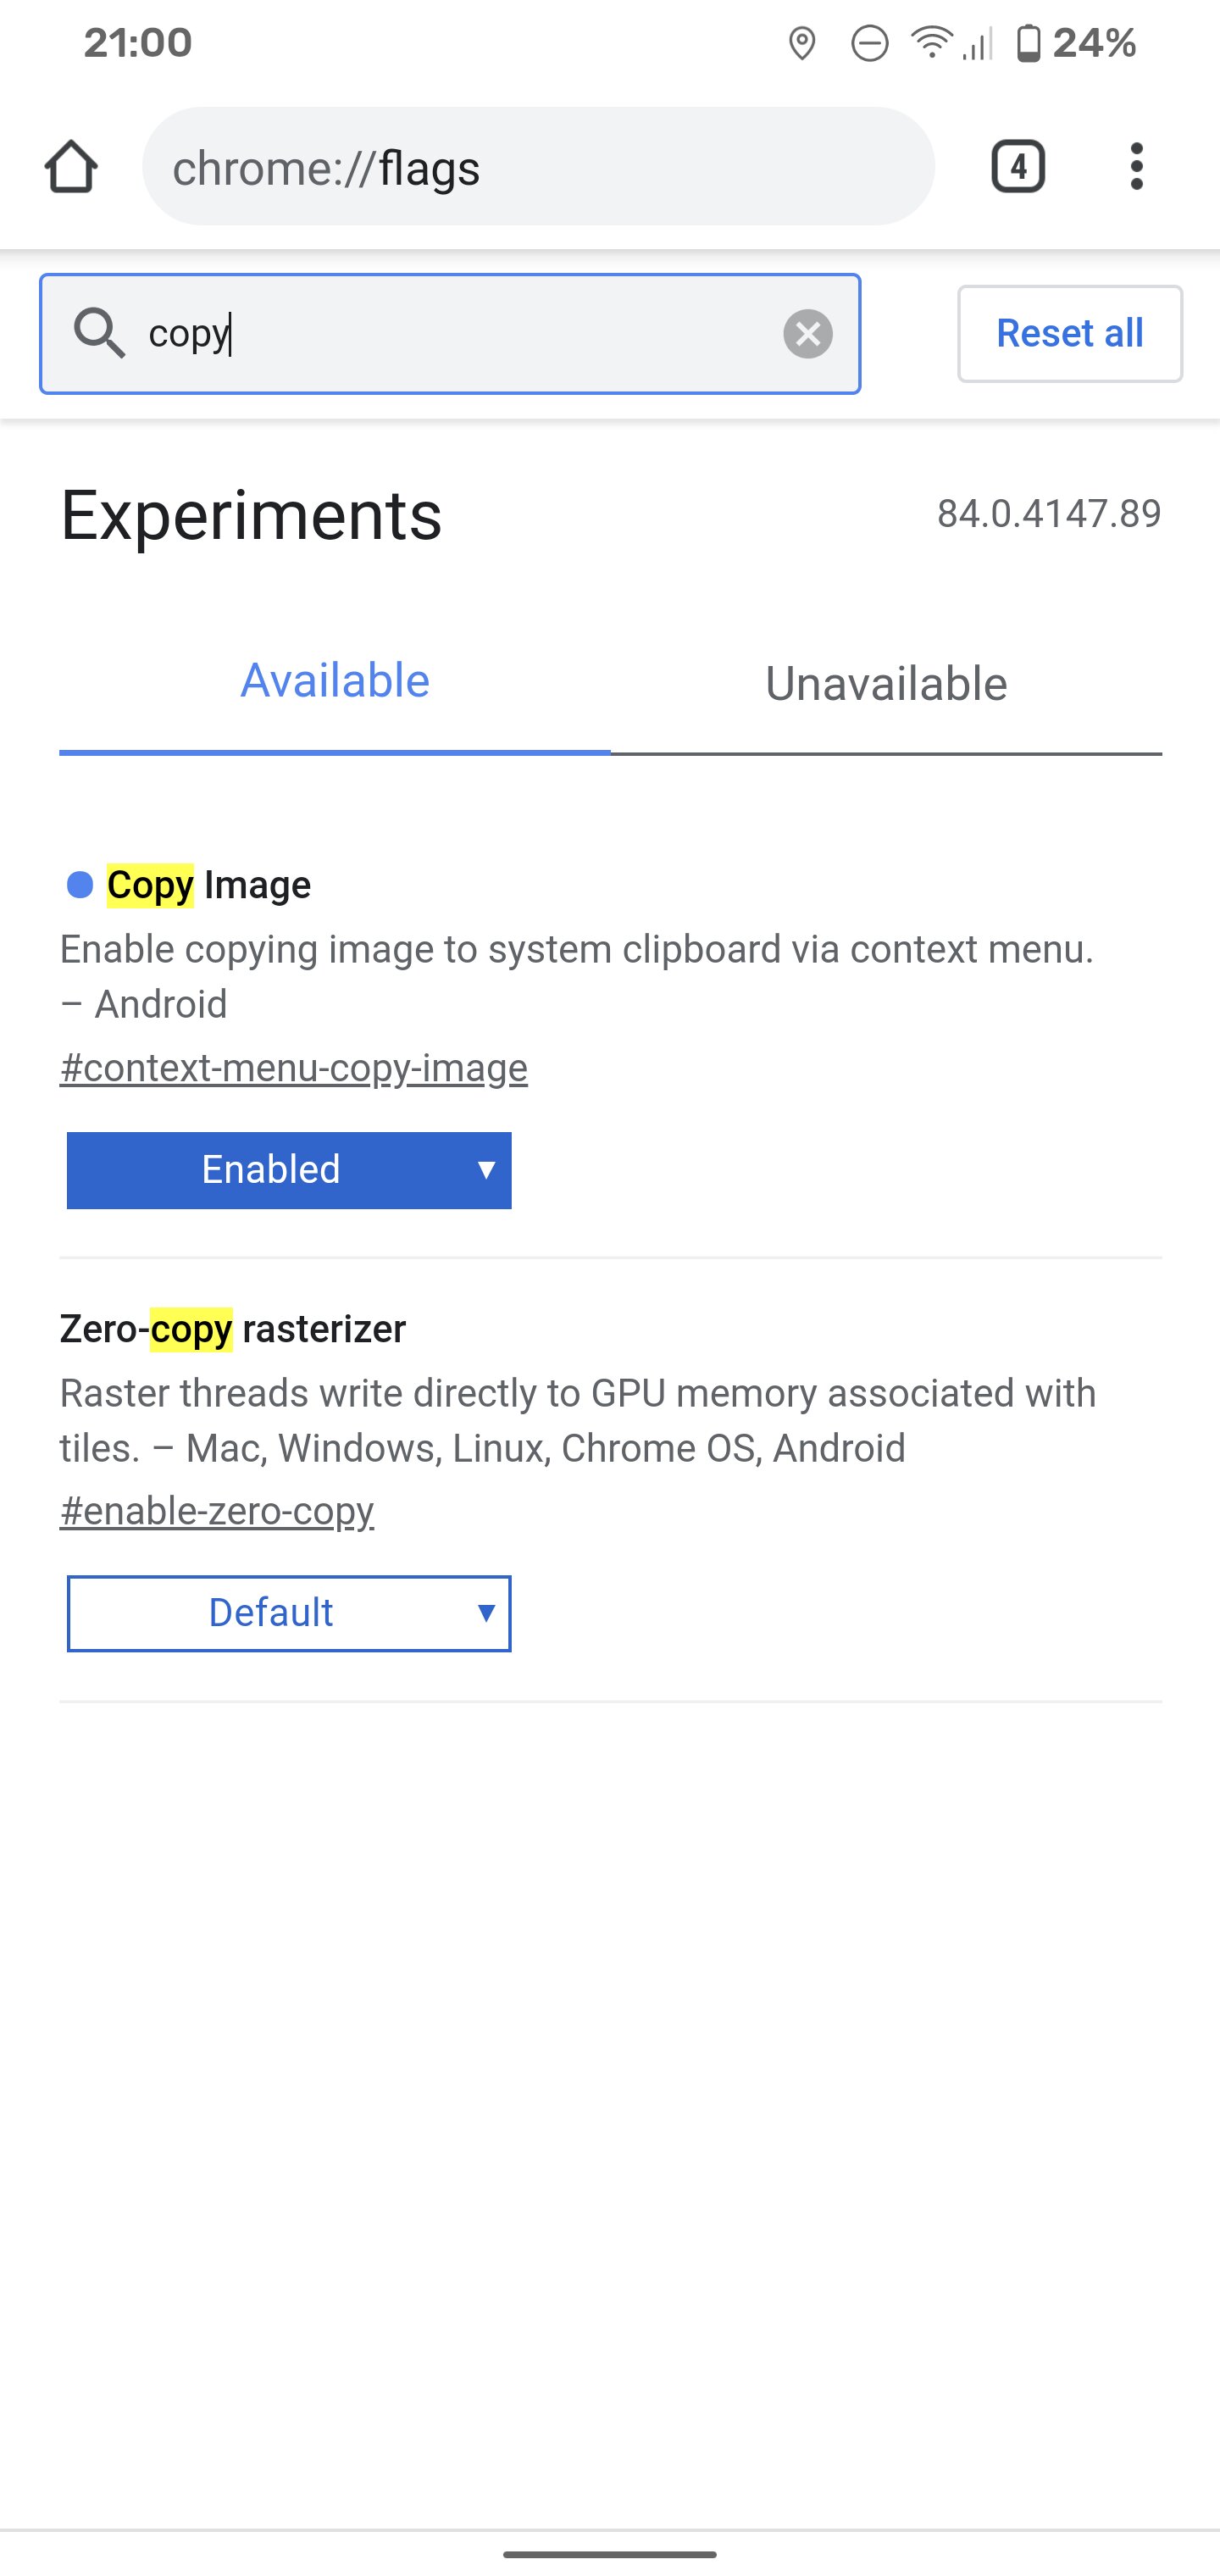Tap the blue dot beside Copy Image

[80, 884]
